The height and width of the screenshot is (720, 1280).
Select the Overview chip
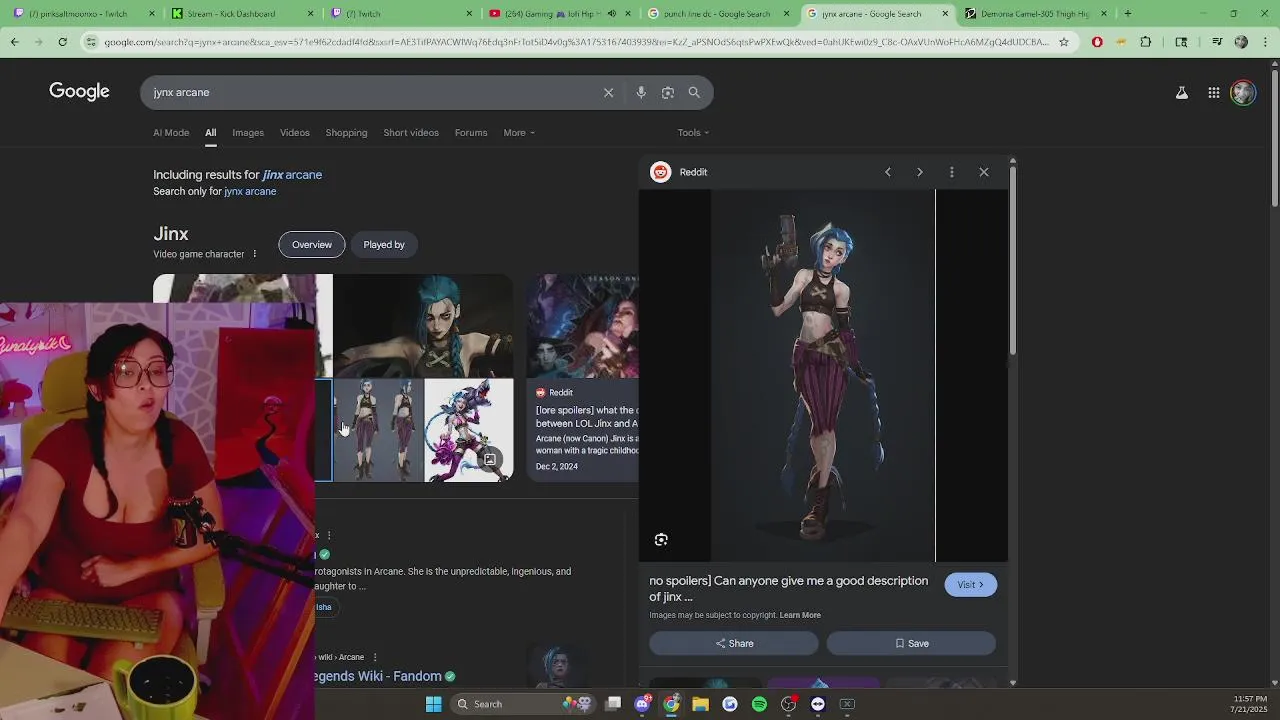312,245
